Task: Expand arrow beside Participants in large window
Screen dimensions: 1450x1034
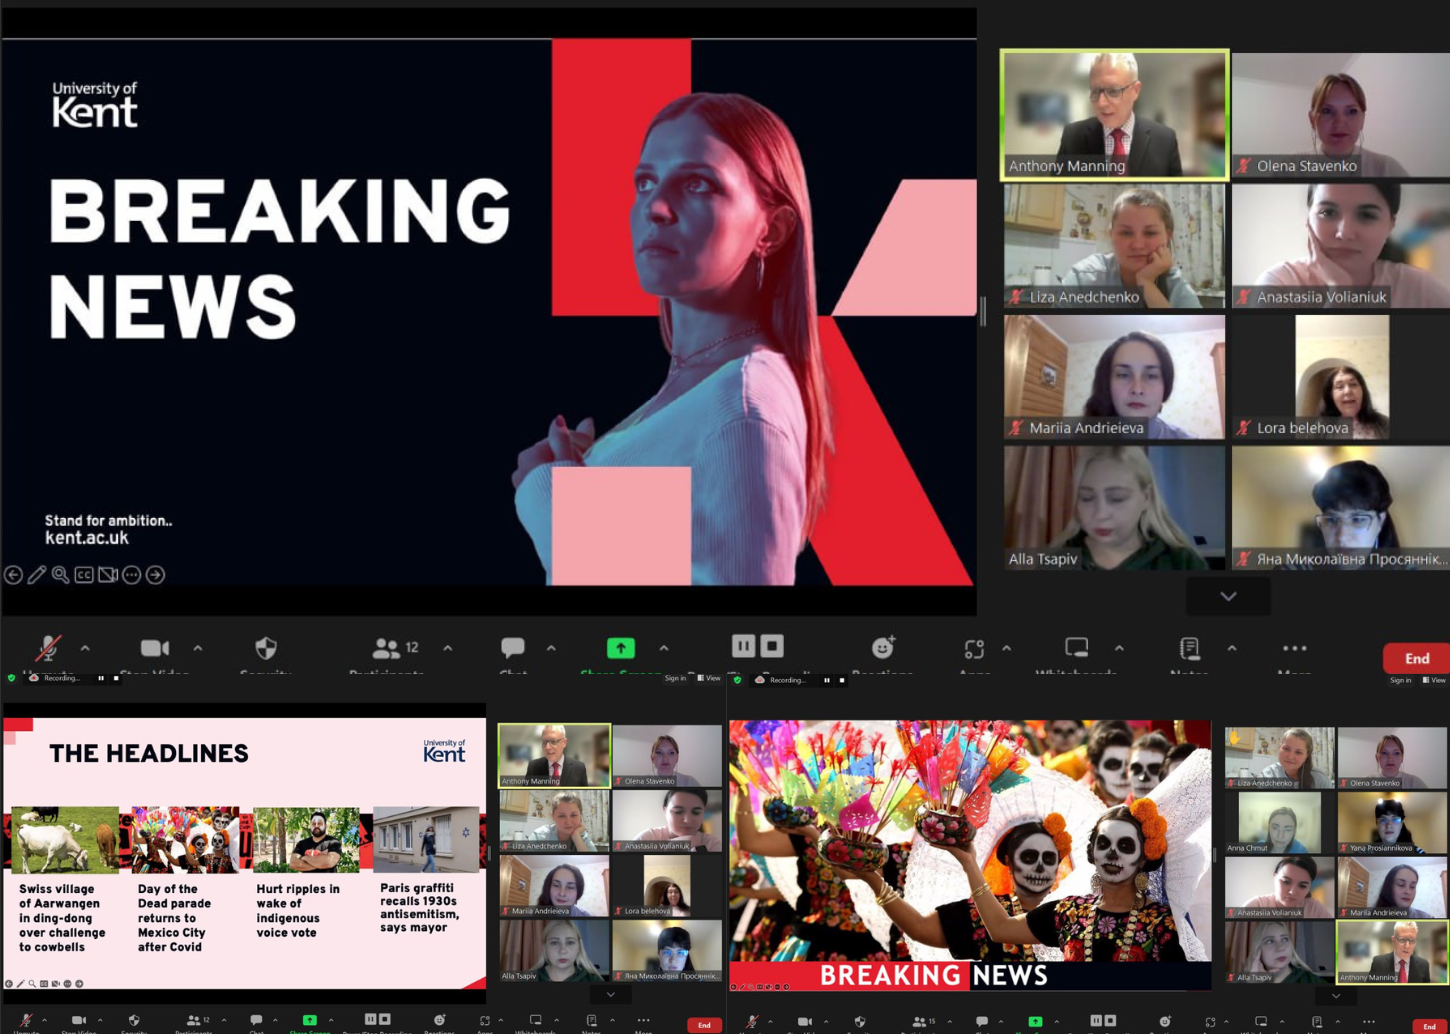Action: click(x=448, y=649)
